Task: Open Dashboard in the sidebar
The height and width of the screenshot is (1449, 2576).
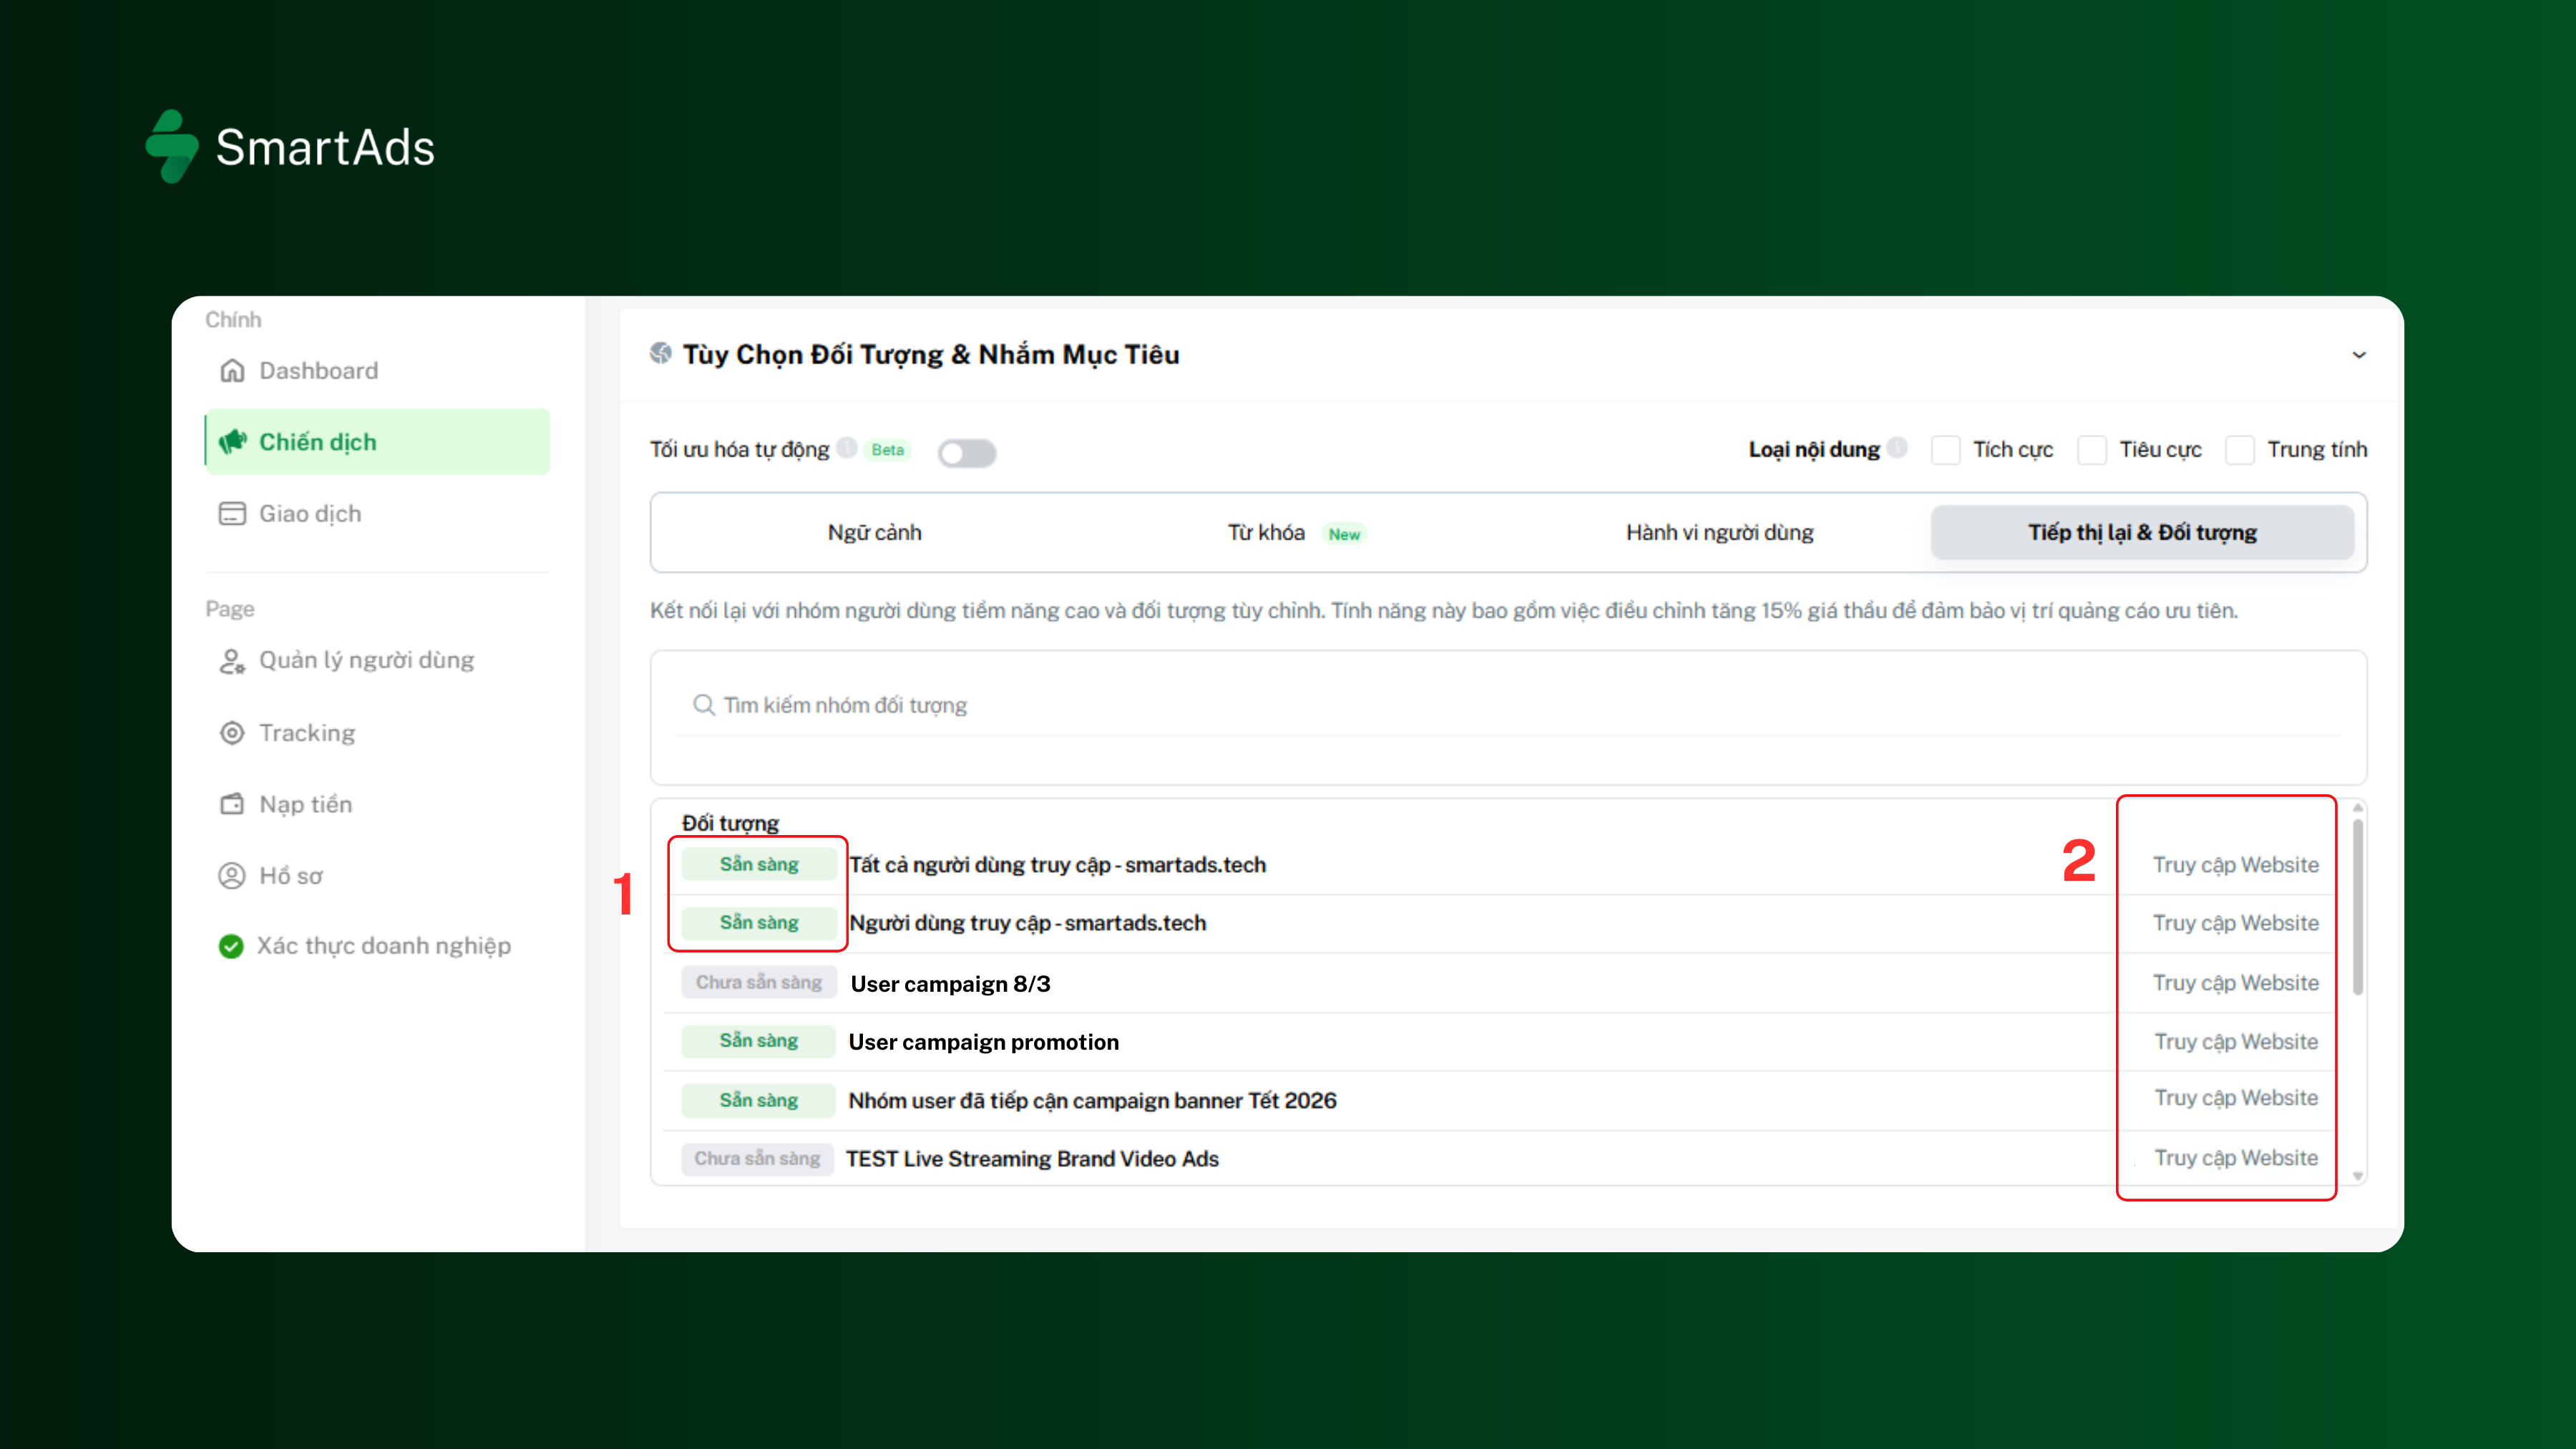Action: tap(377, 371)
